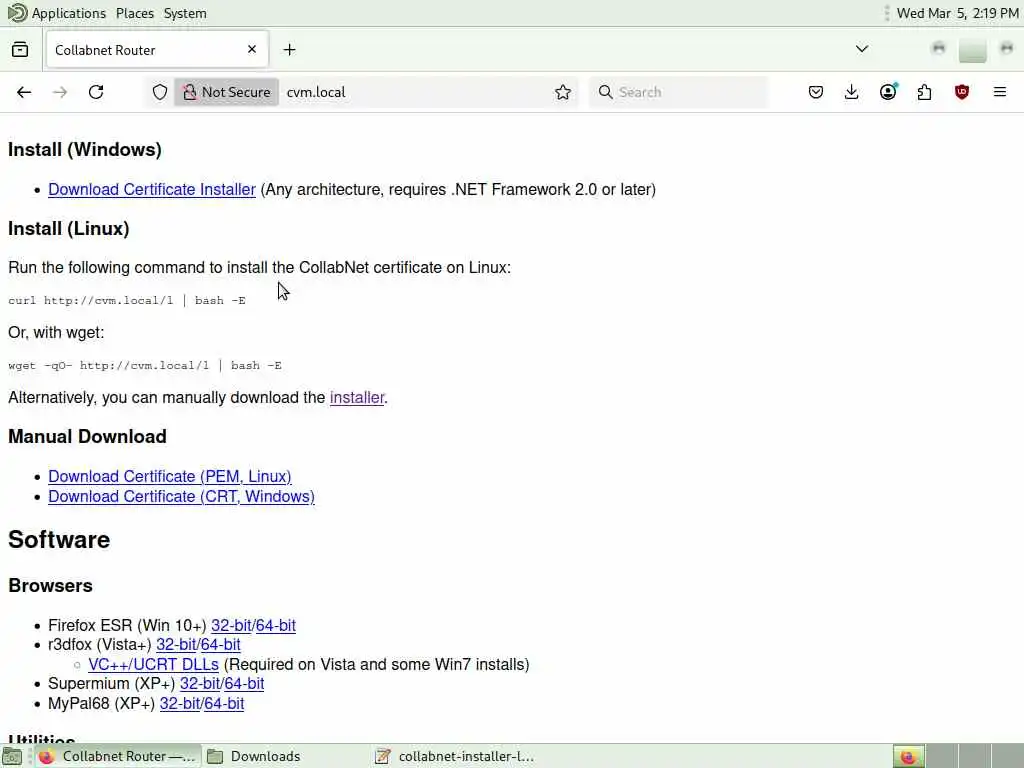Open Supermium 32-bit download link
Screen dimensions: 1024x768
pyautogui.click(x=200, y=684)
